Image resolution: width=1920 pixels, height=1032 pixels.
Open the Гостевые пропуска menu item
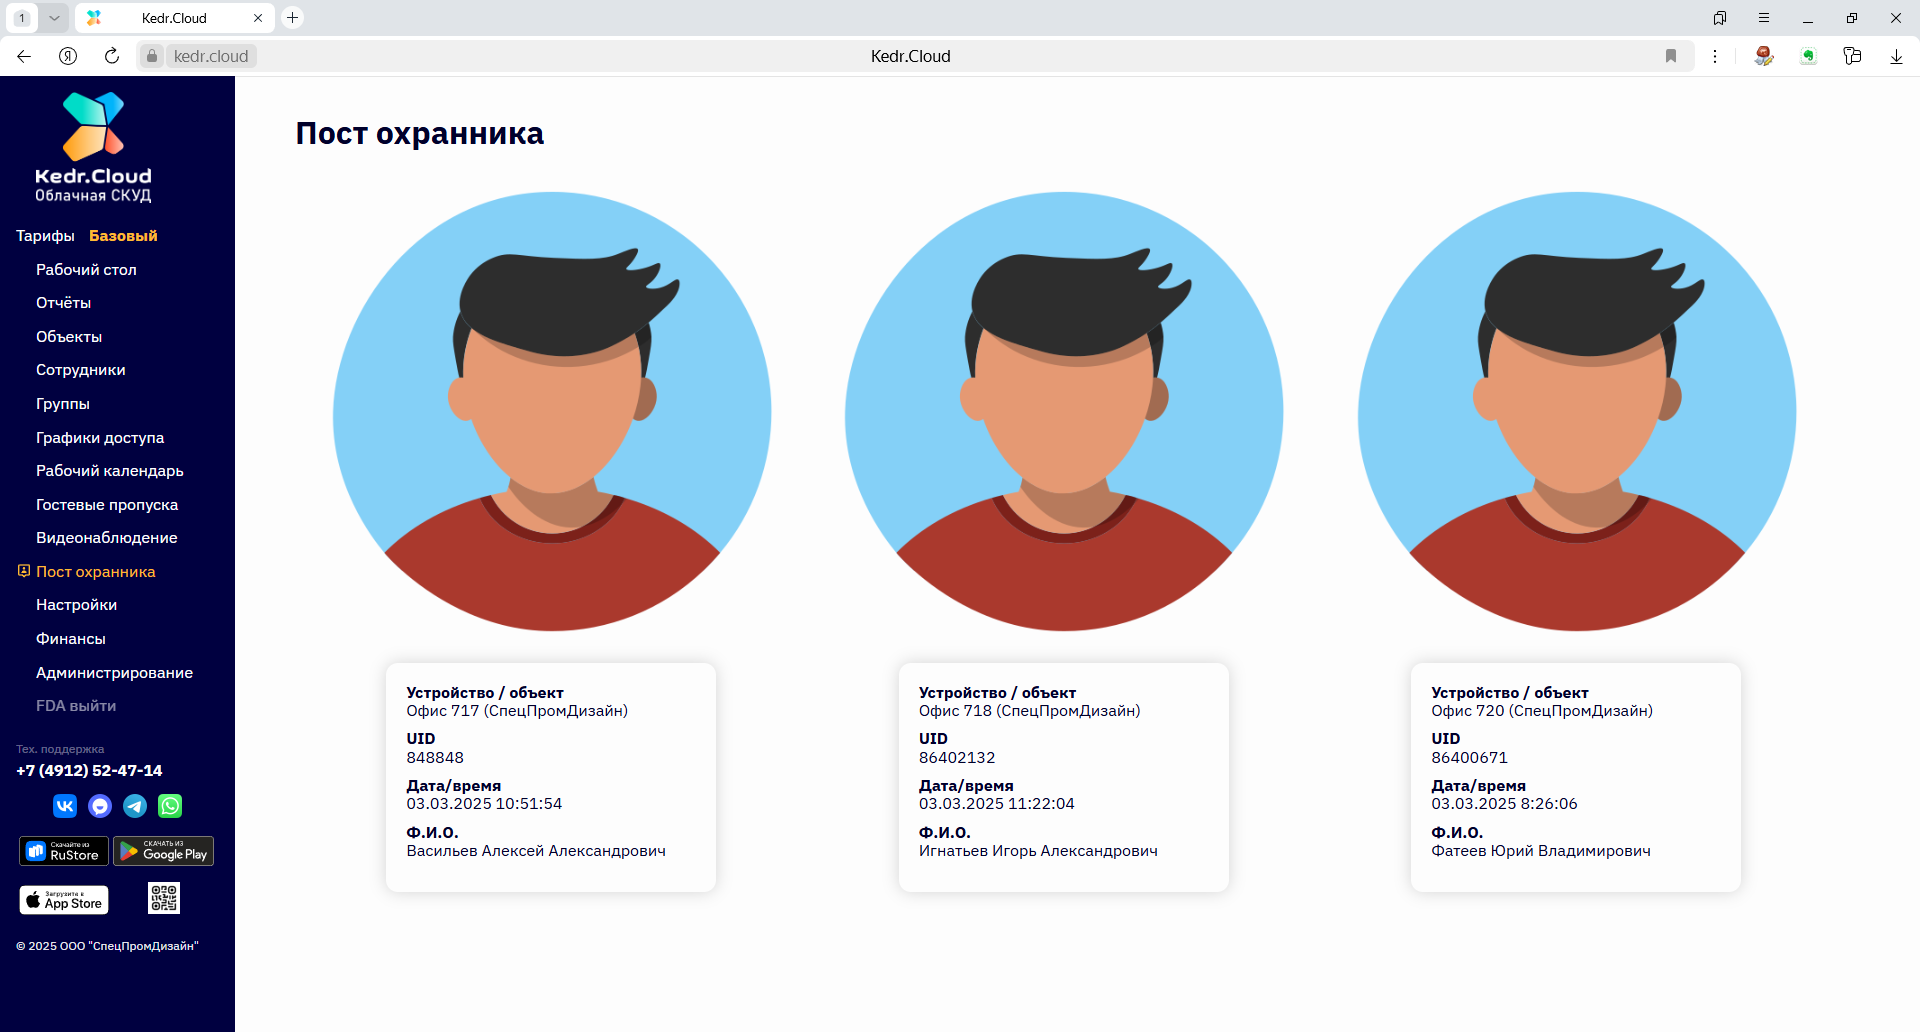pyautogui.click(x=107, y=505)
